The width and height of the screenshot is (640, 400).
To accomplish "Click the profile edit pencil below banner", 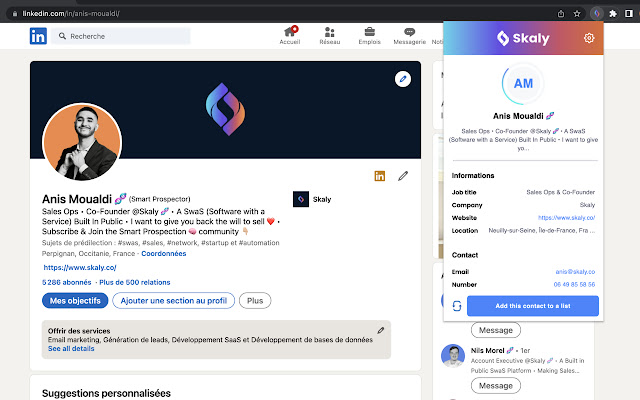I will 403,176.
